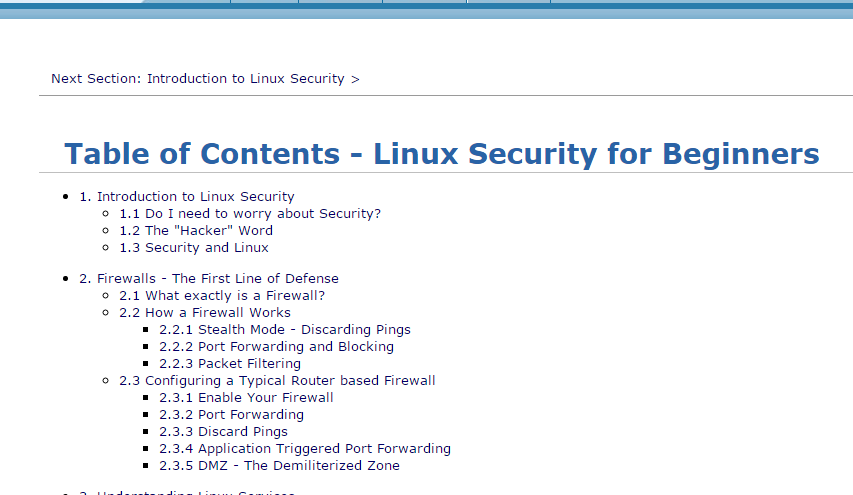
Task: Open 1.2 The "Hacker" Word section
Action: 196,231
